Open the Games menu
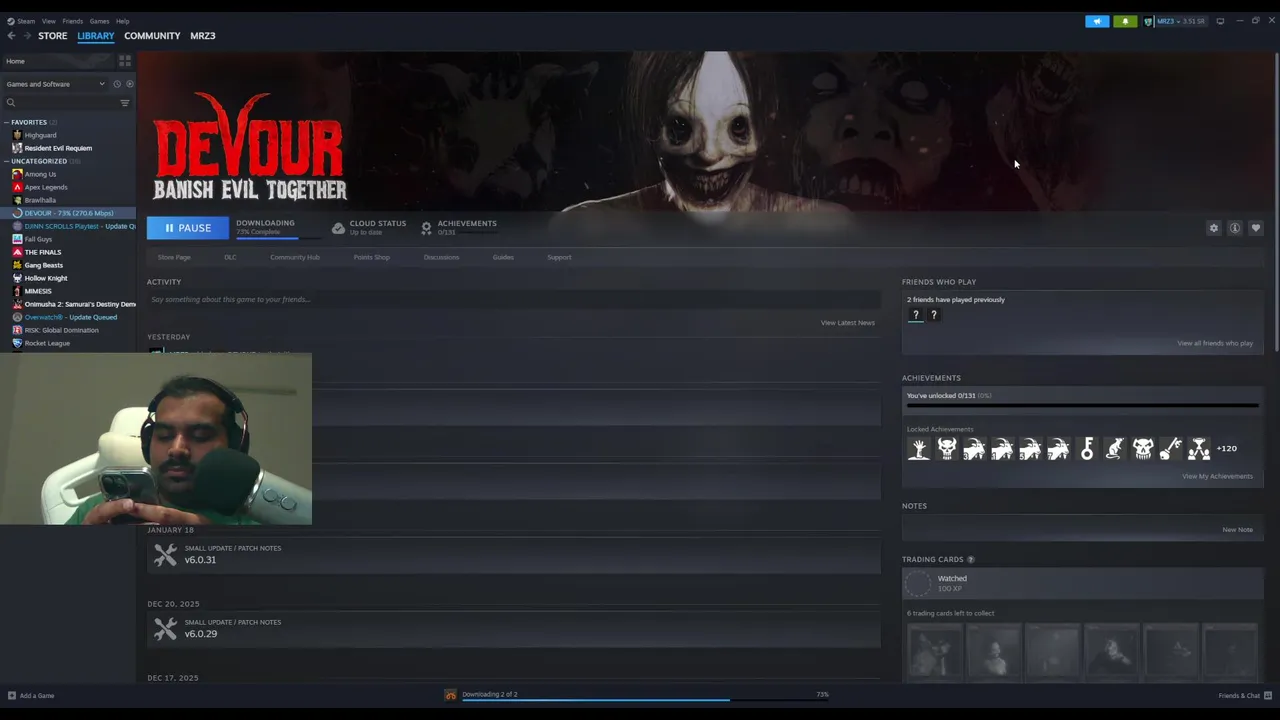1280x720 pixels. 99,21
